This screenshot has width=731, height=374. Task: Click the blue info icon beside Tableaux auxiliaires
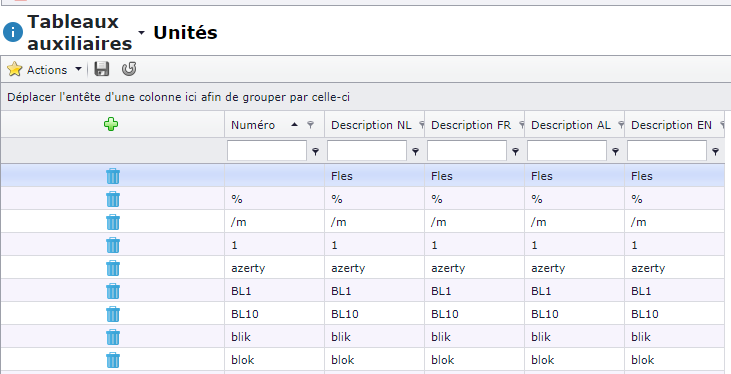[13, 33]
